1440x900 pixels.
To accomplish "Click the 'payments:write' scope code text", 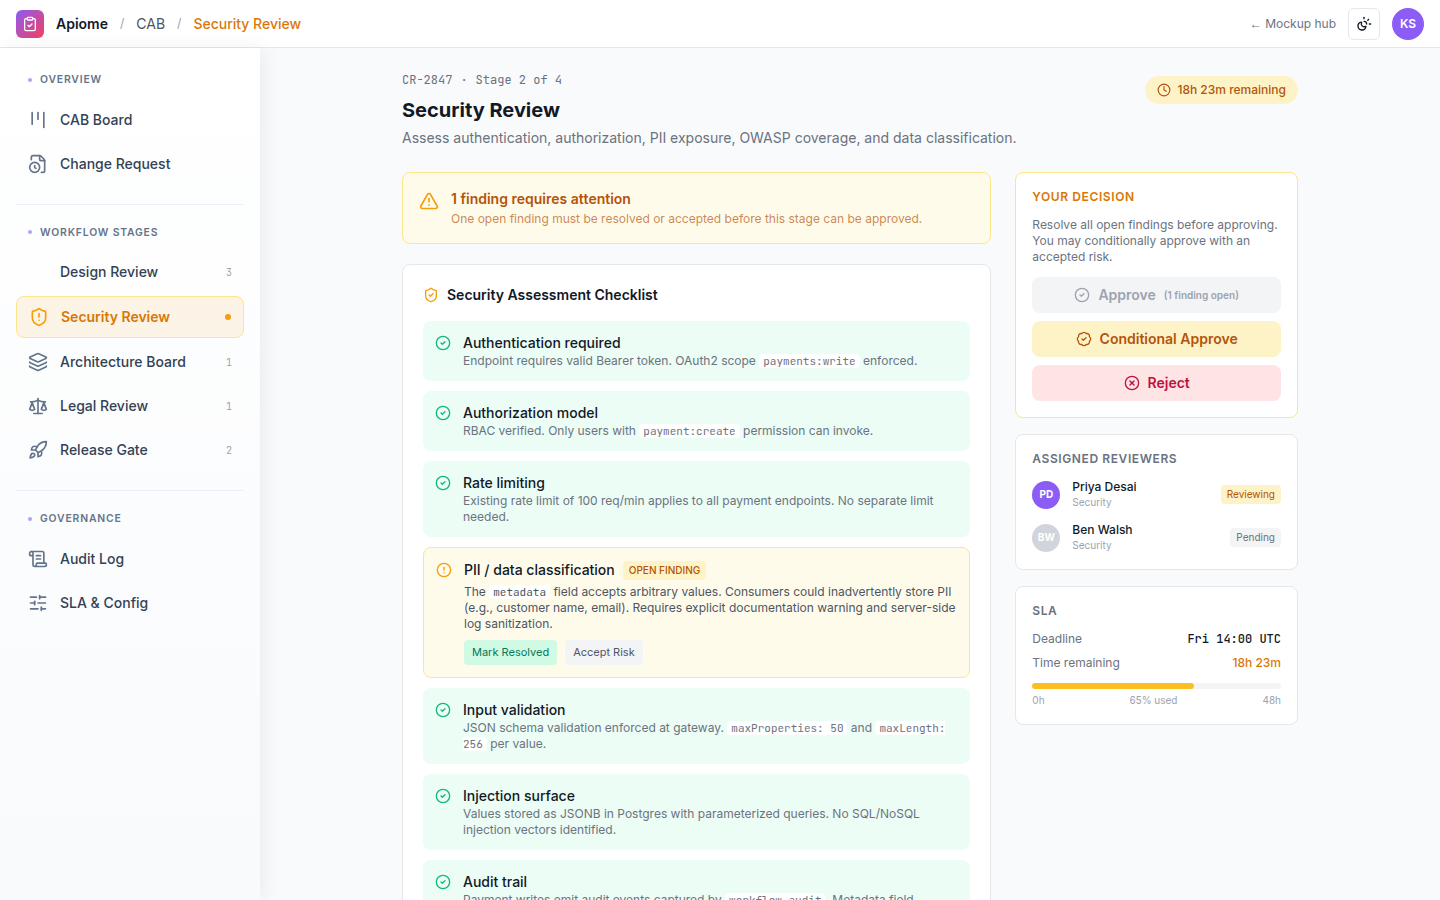I will 809,361.
